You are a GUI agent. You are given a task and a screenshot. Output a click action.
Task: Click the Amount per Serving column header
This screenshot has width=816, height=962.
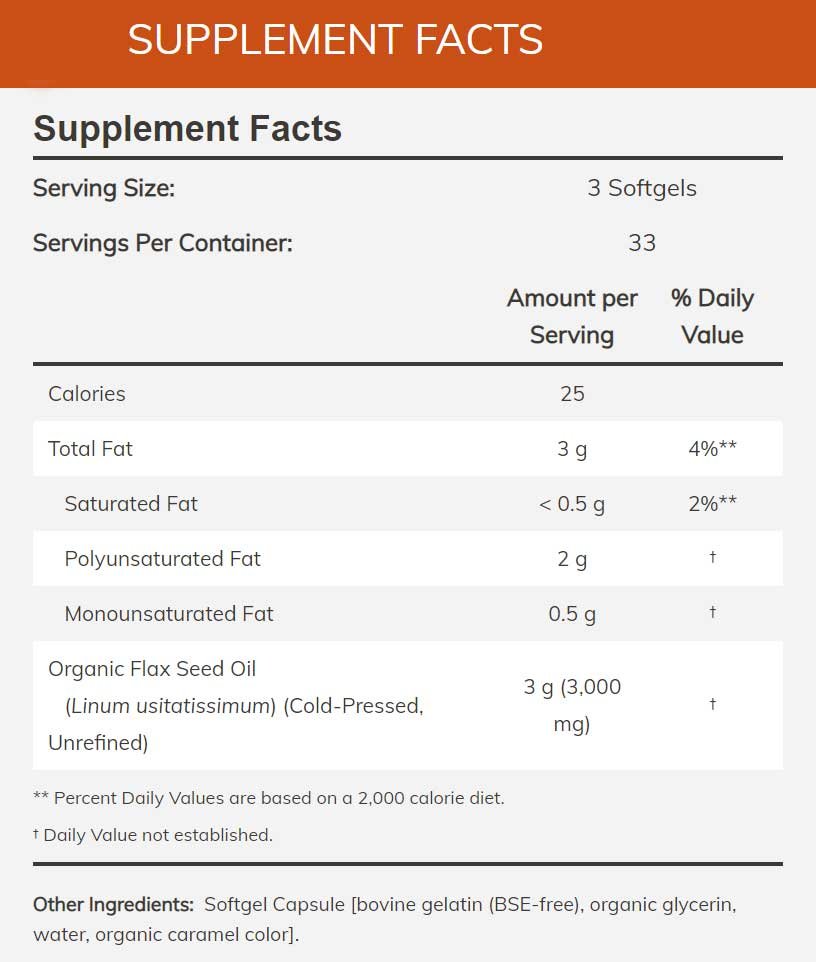pos(572,317)
